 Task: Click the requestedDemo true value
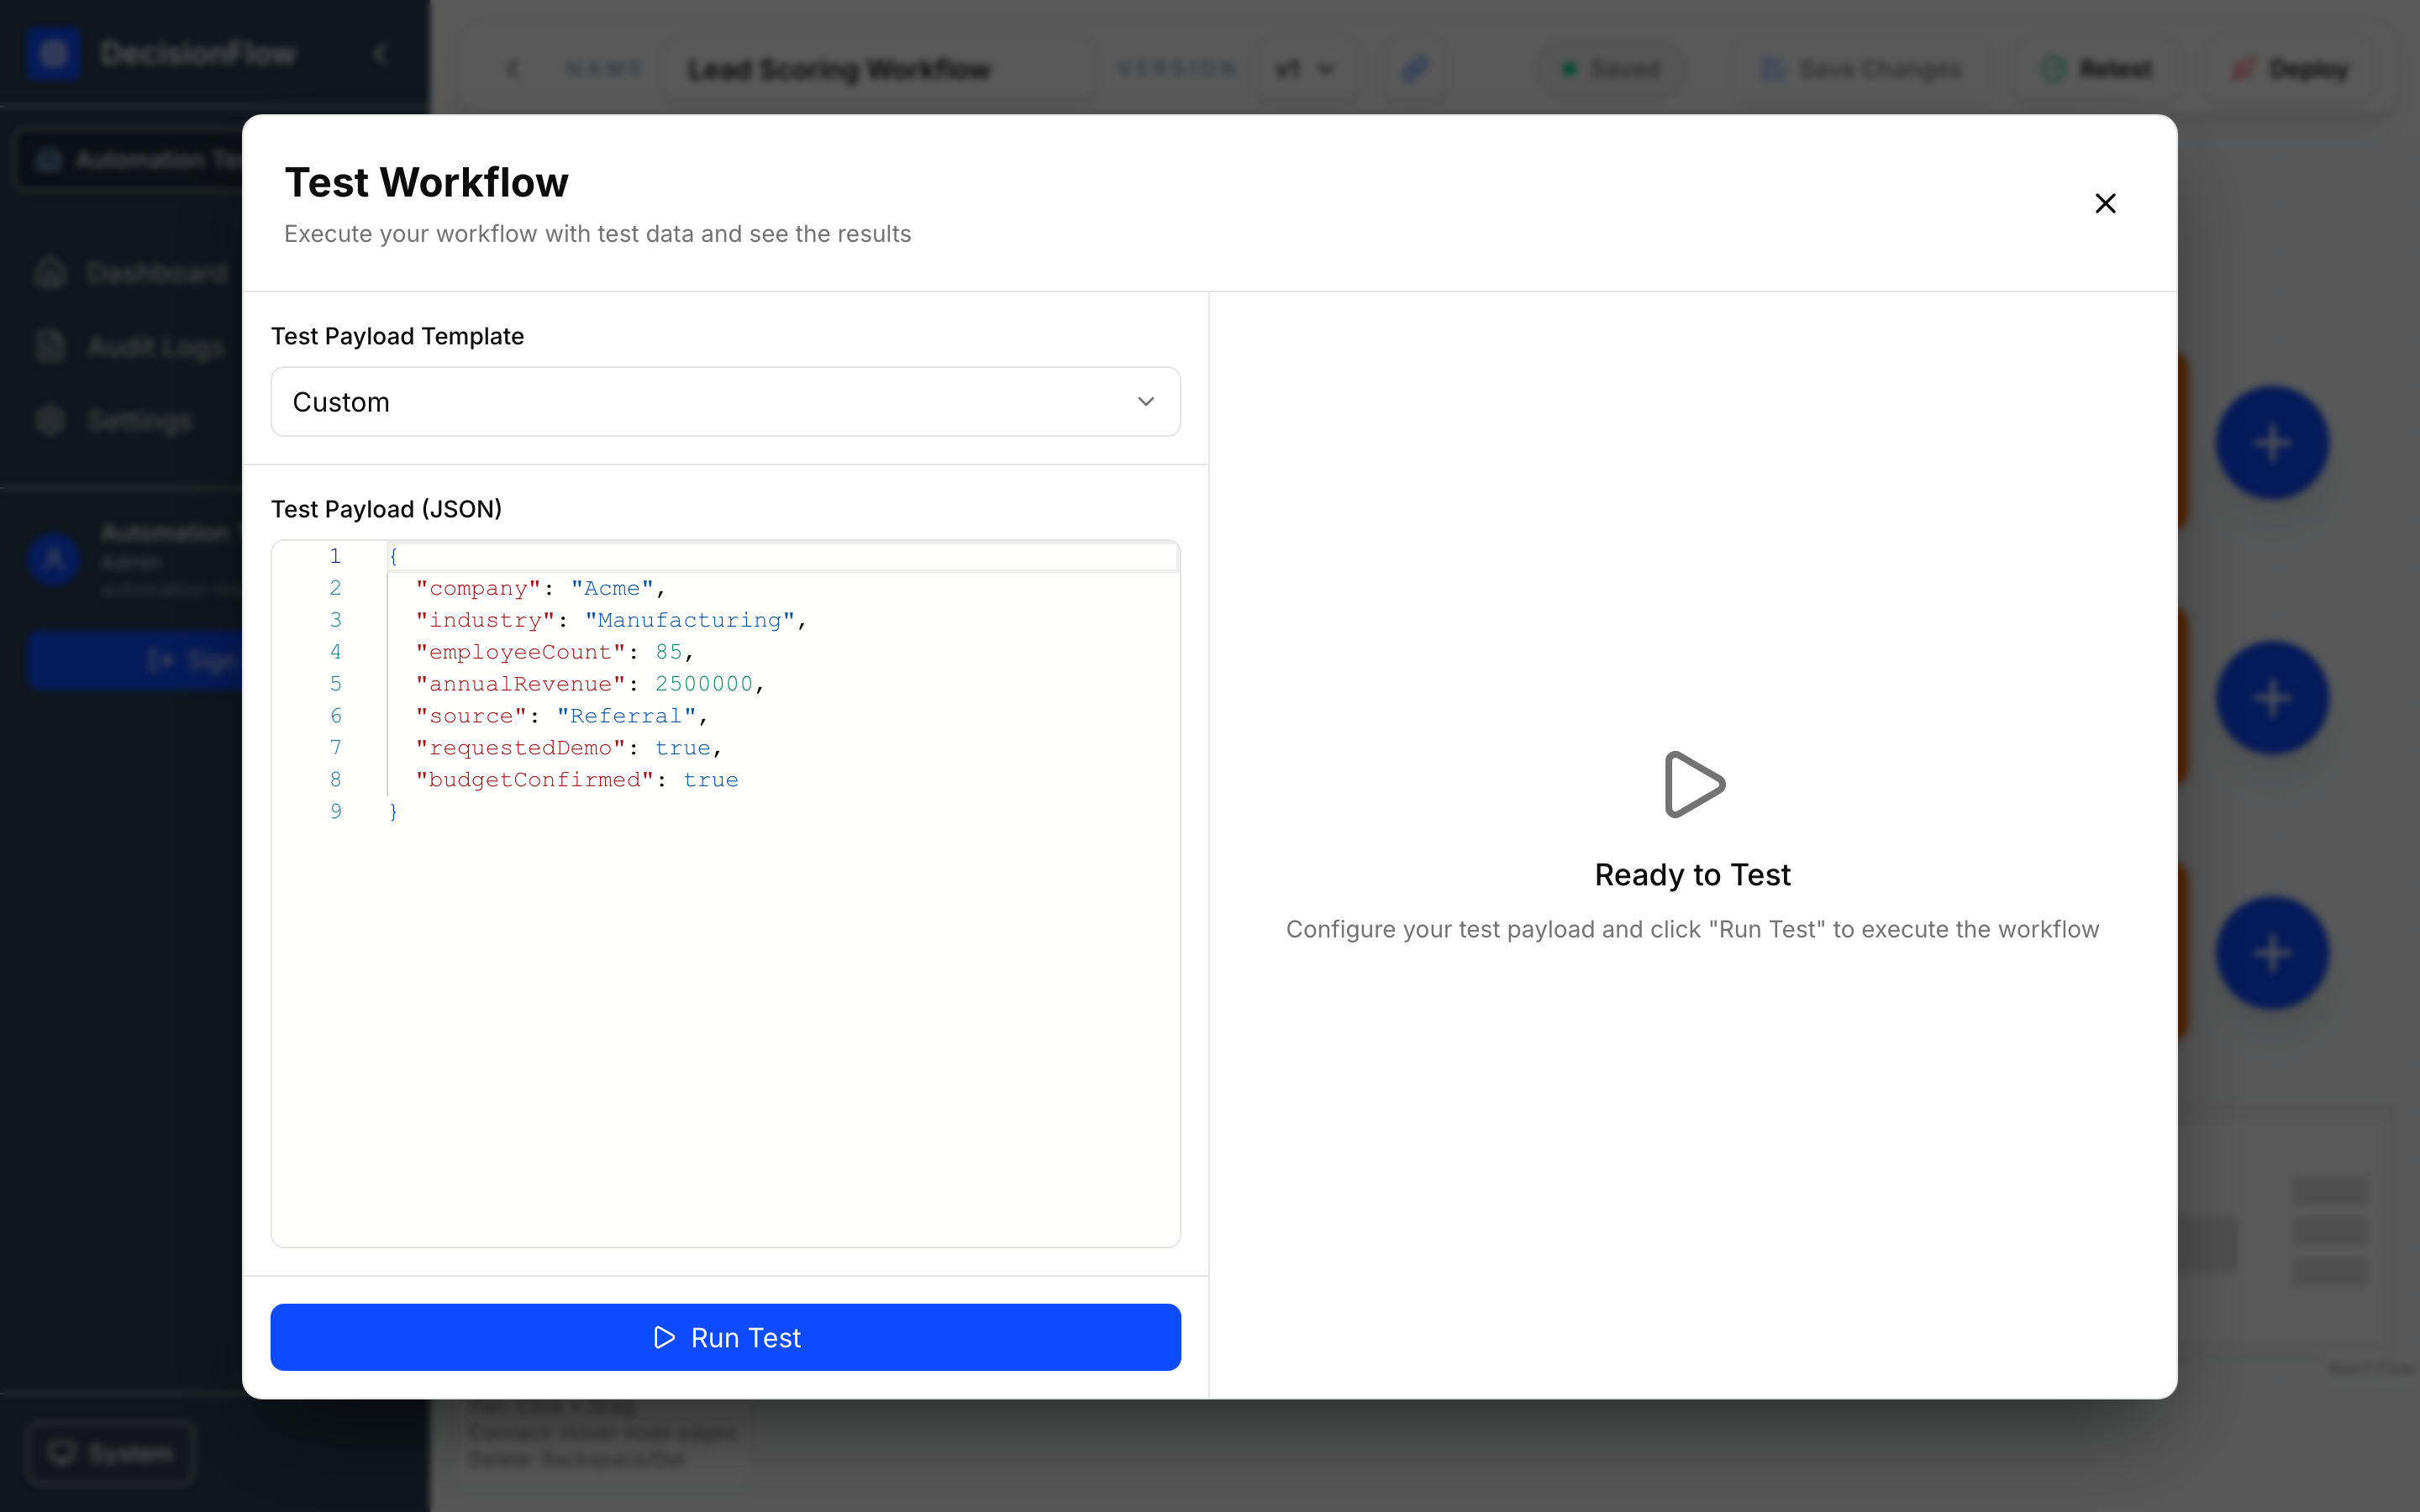tap(682, 748)
